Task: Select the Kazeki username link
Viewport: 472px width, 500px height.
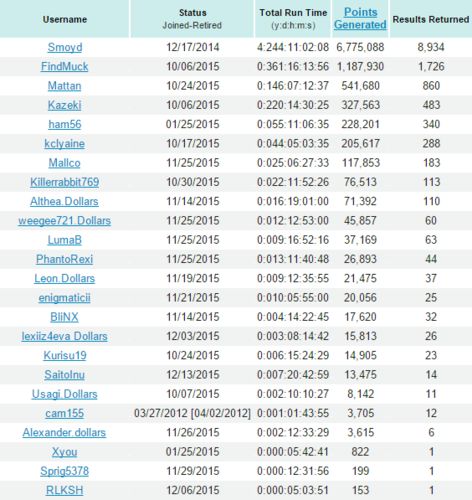Action: 65,105
